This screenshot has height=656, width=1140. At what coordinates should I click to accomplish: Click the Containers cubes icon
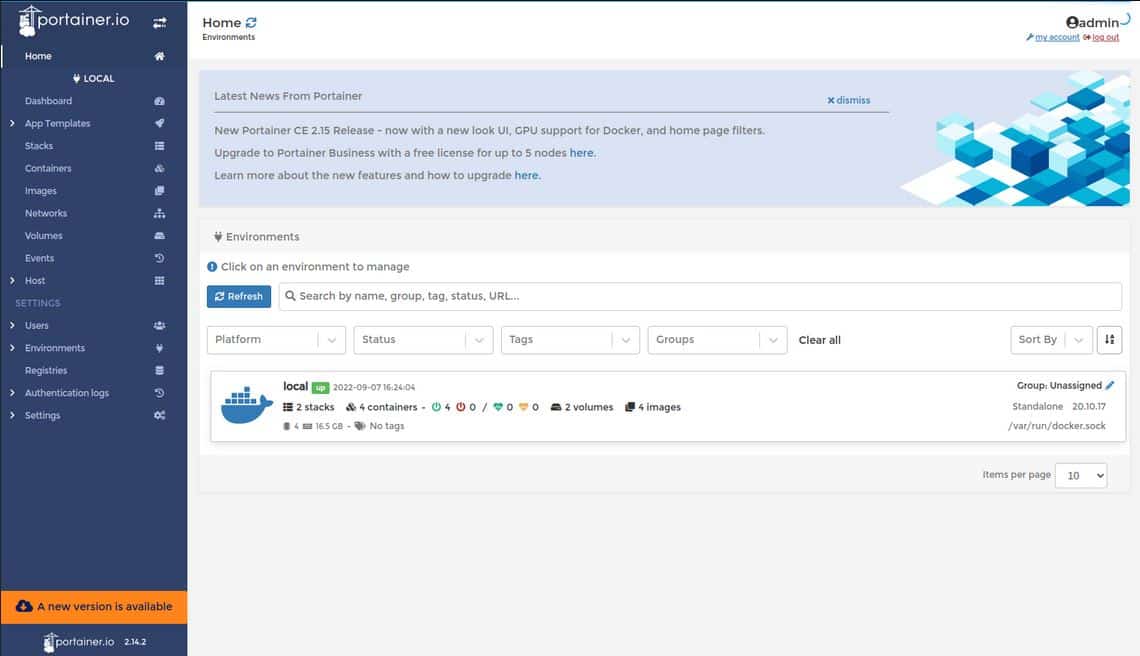159,169
